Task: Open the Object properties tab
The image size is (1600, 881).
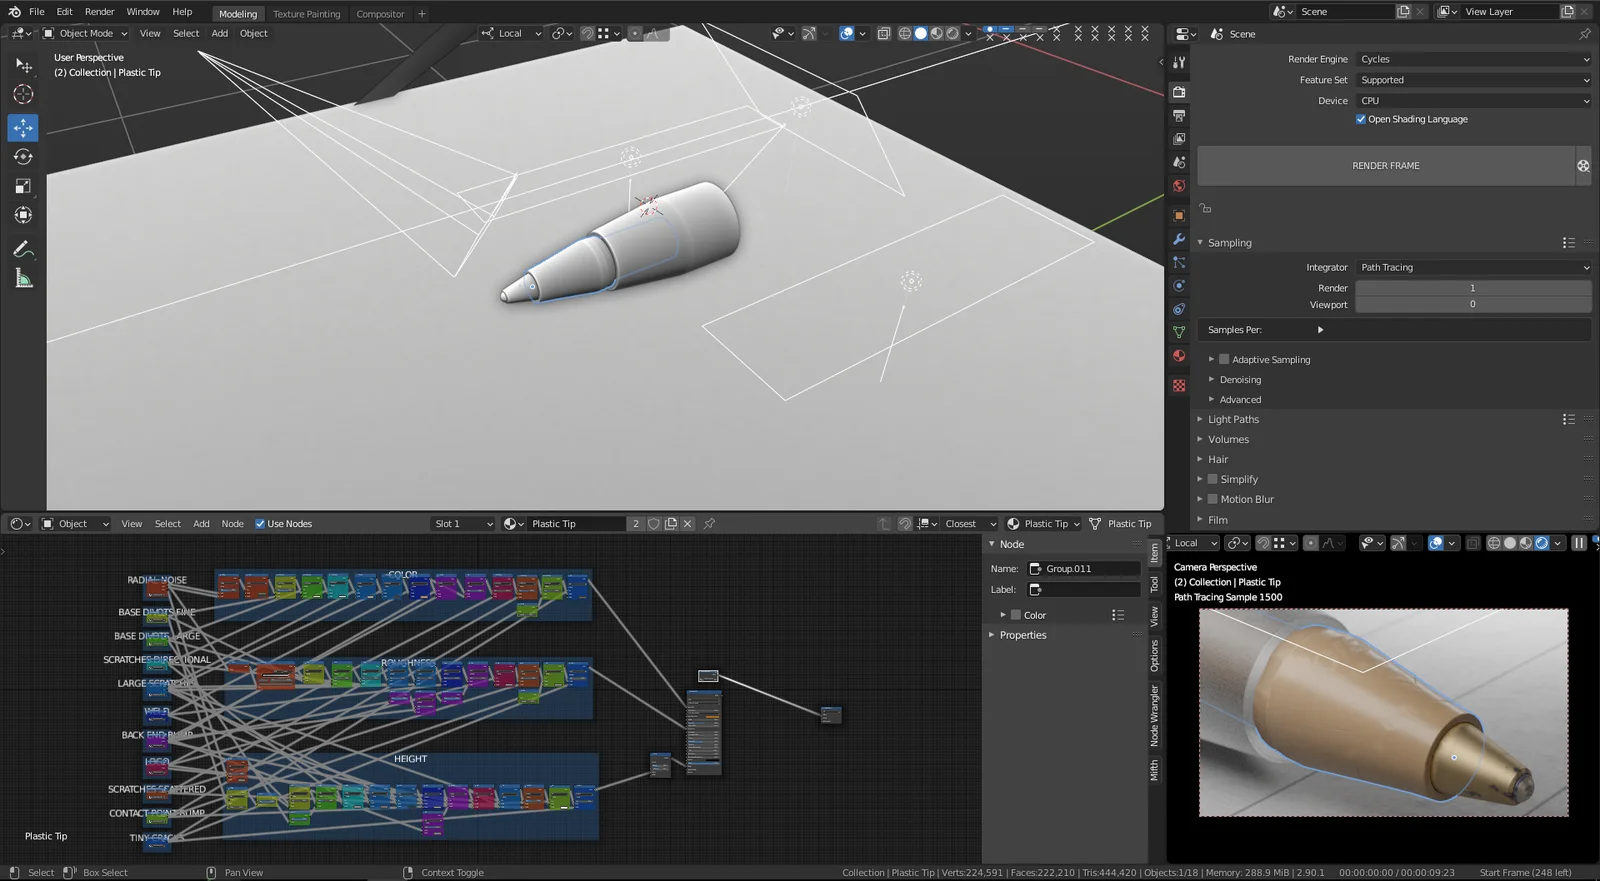Action: click(1179, 215)
